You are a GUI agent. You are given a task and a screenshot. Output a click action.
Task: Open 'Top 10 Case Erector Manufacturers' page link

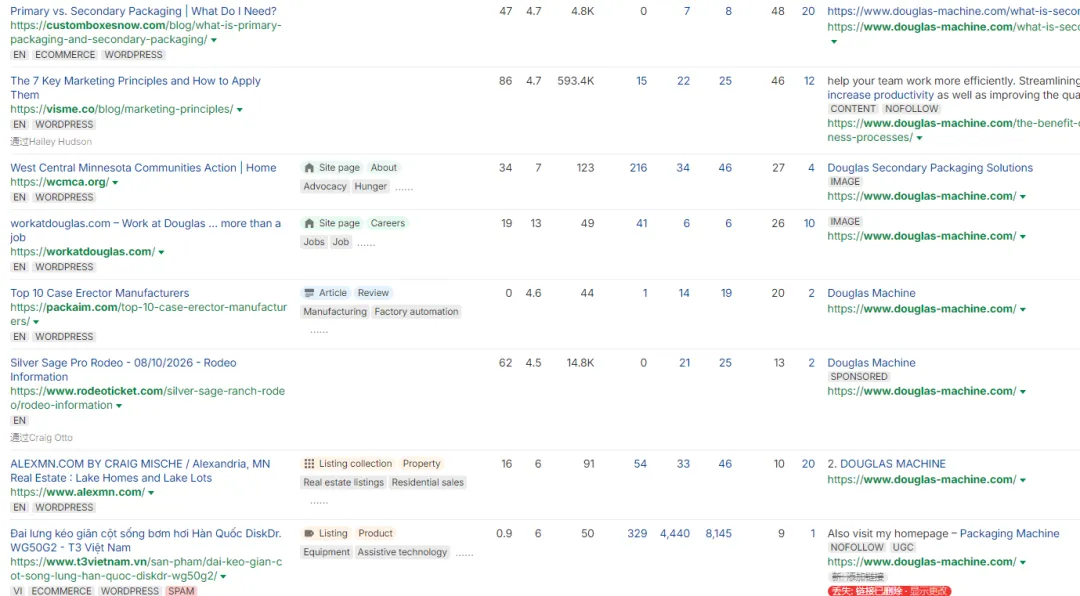99,293
